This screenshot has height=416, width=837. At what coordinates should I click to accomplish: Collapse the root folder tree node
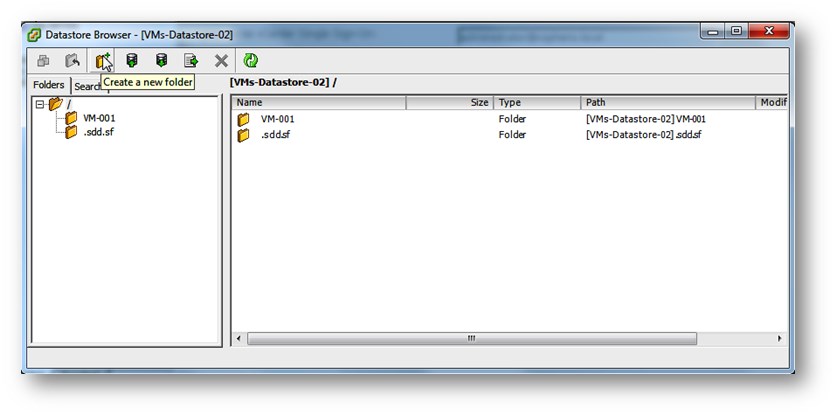point(39,104)
